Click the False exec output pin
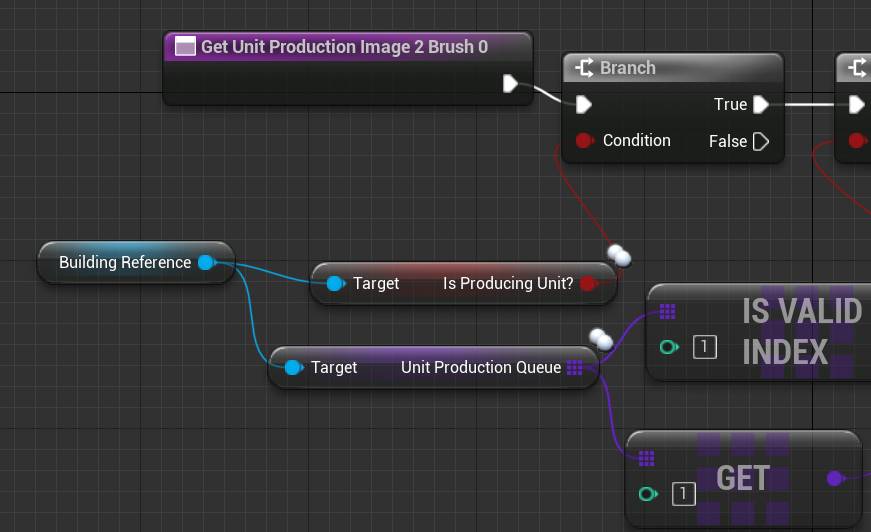The height and width of the screenshot is (532, 871). [x=761, y=141]
